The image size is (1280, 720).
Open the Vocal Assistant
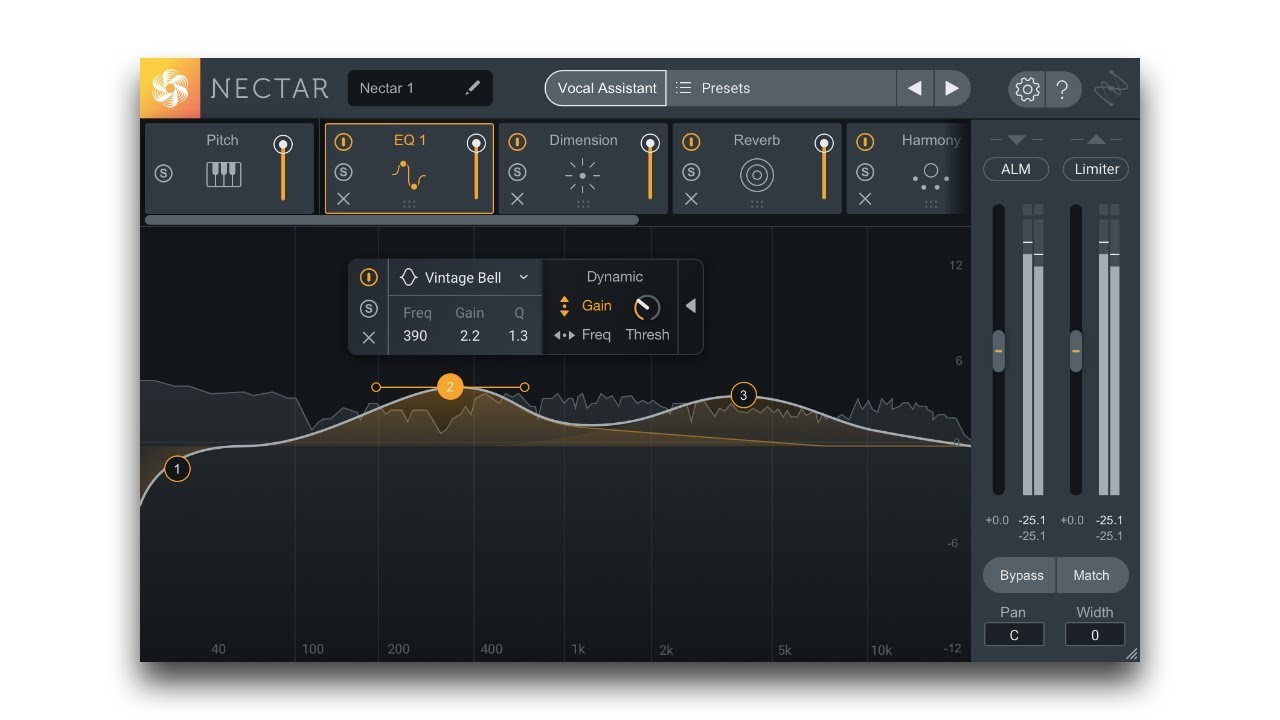click(x=604, y=88)
